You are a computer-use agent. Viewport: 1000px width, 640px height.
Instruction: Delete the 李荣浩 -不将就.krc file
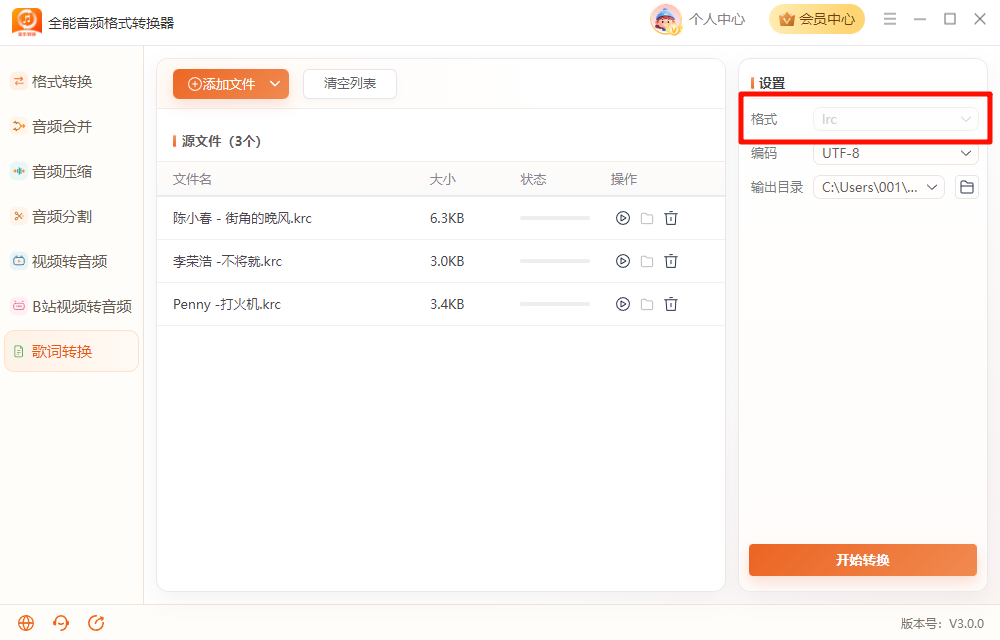point(670,261)
